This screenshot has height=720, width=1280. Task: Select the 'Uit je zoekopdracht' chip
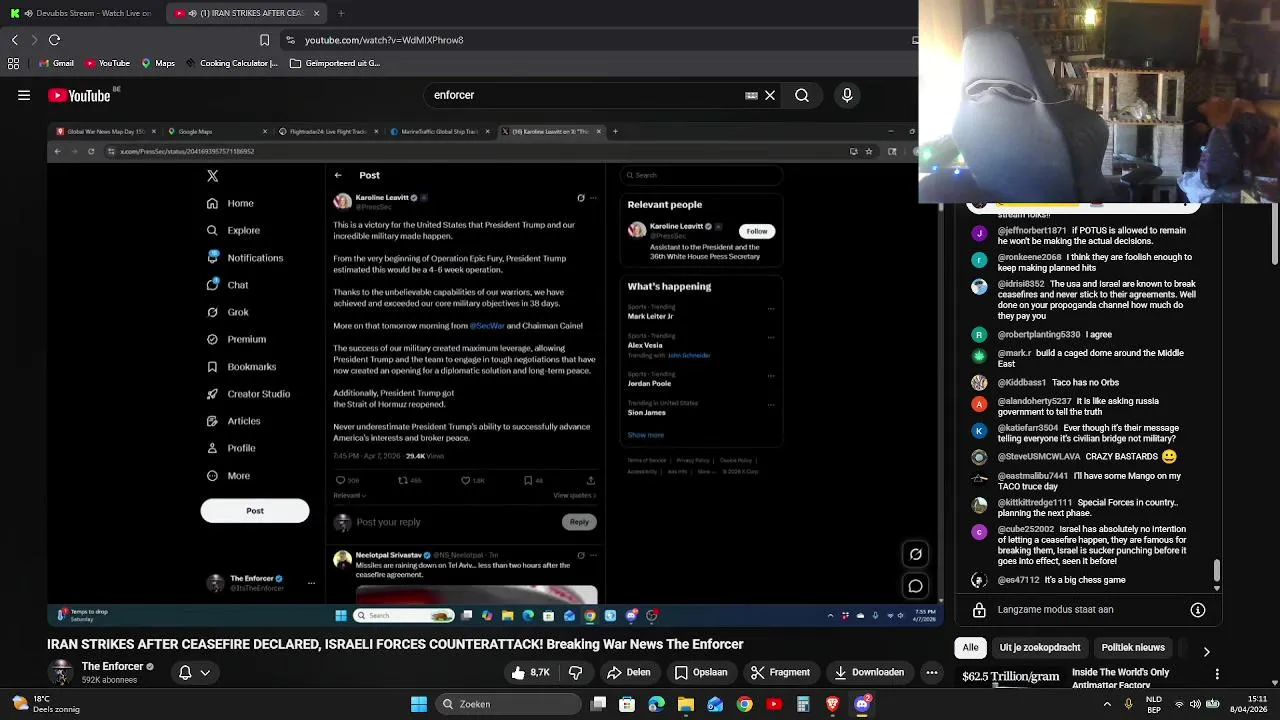[1040, 647]
